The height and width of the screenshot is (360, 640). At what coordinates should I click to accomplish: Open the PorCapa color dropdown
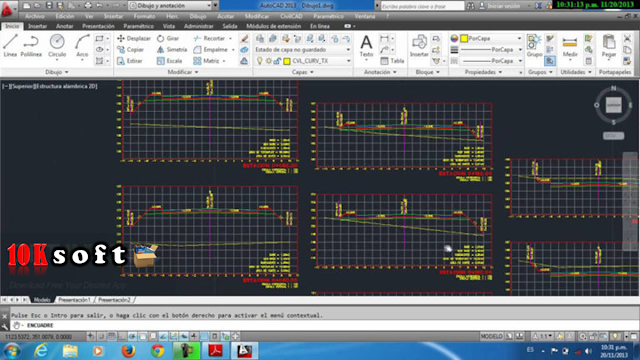point(491,38)
